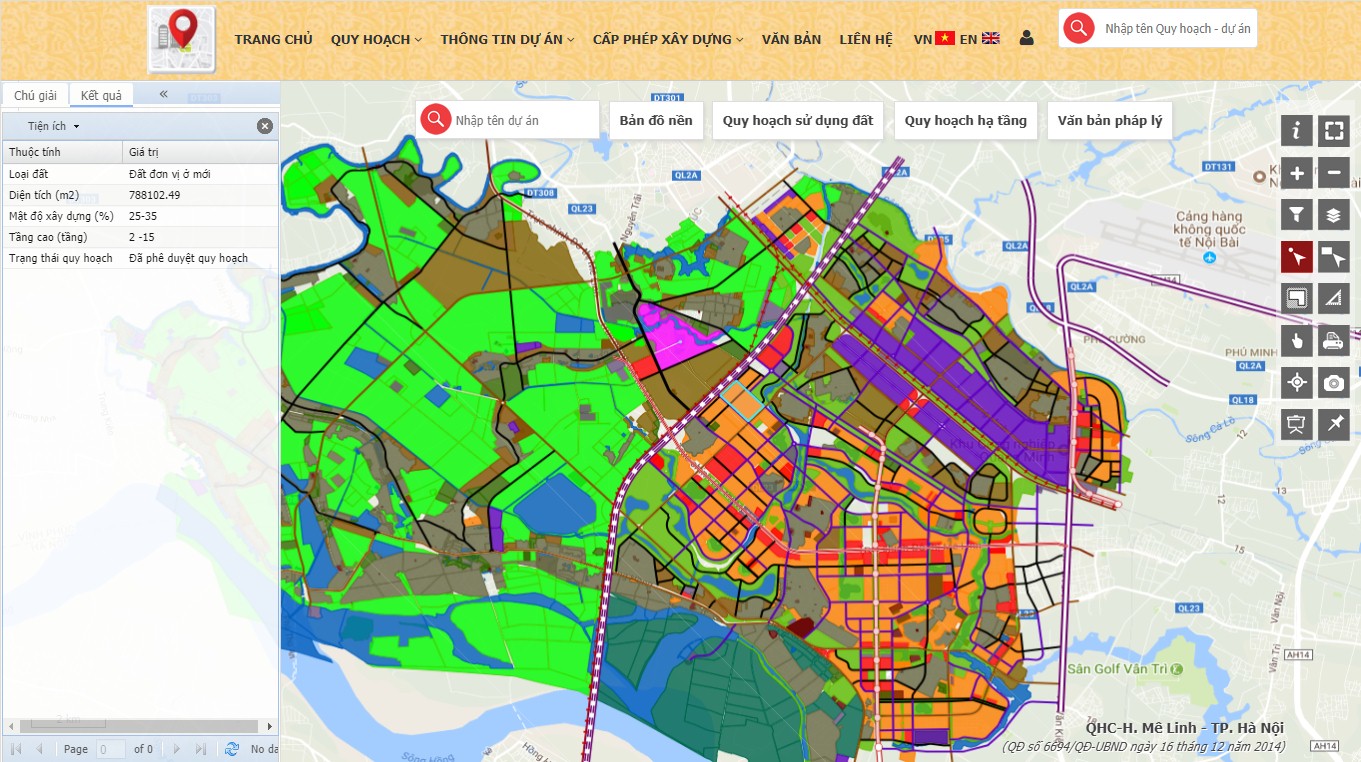Go to the previous results page
1361x762 pixels.
click(40, 749)
